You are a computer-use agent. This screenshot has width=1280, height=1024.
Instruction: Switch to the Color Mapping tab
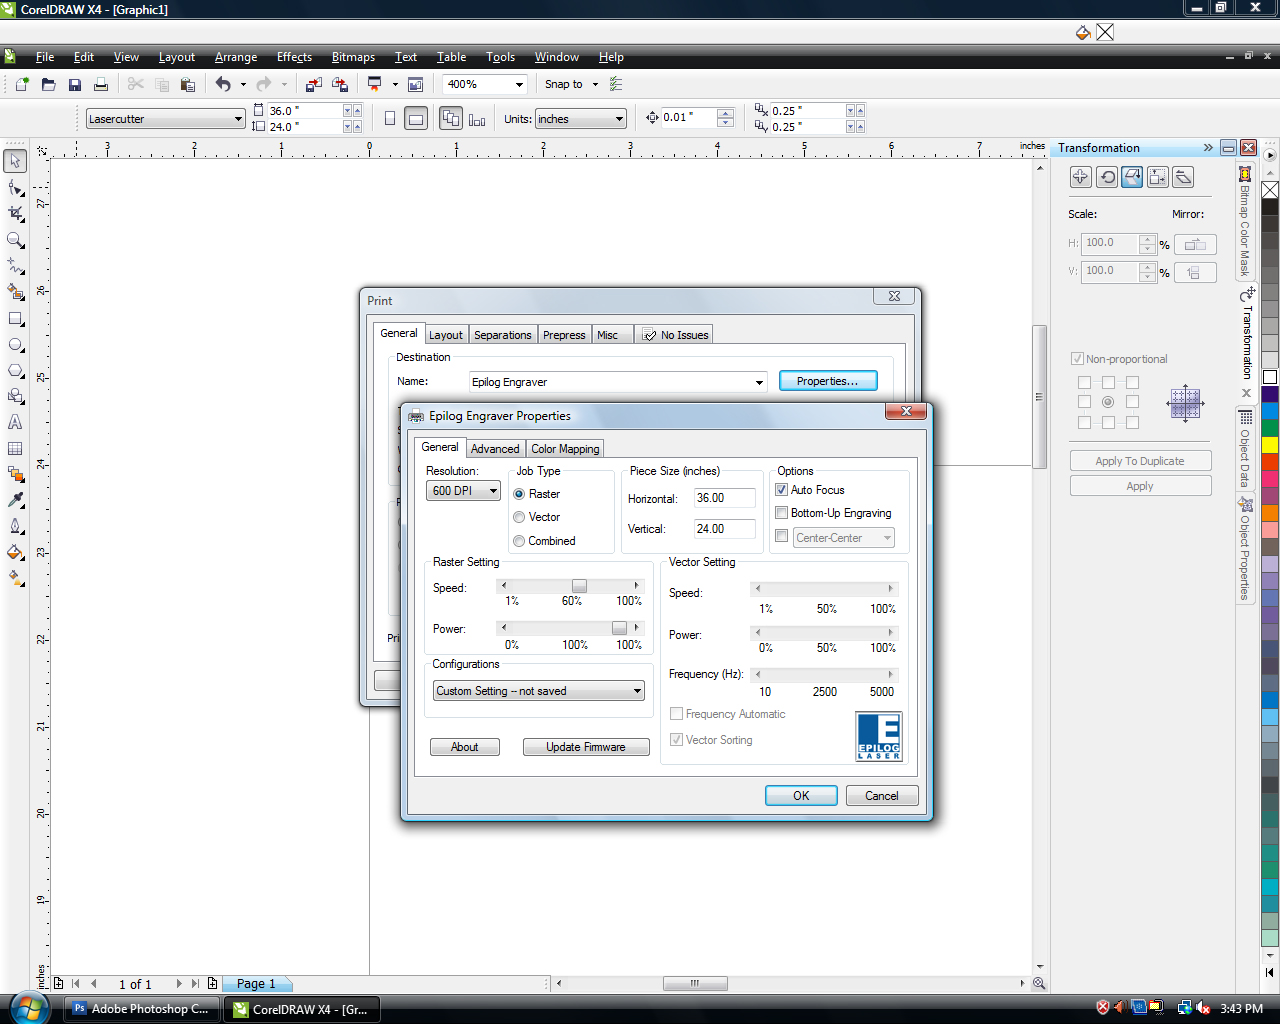(565, 449)
